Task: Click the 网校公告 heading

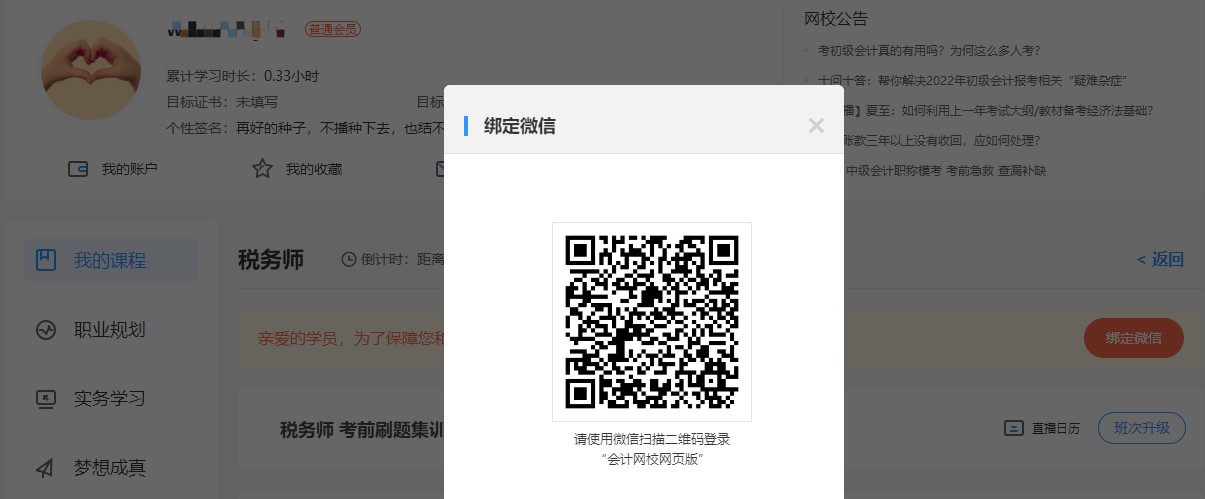Action: click(836, 18)
